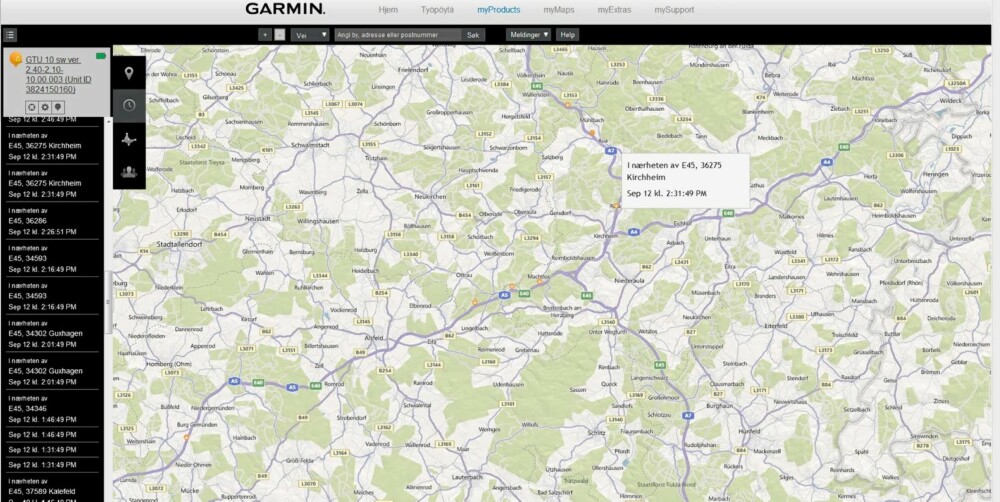Click the Kirchheim location popup on map
Image resolution: width=1000 pixels, height=502 pixels.
(x=686, y=180)
